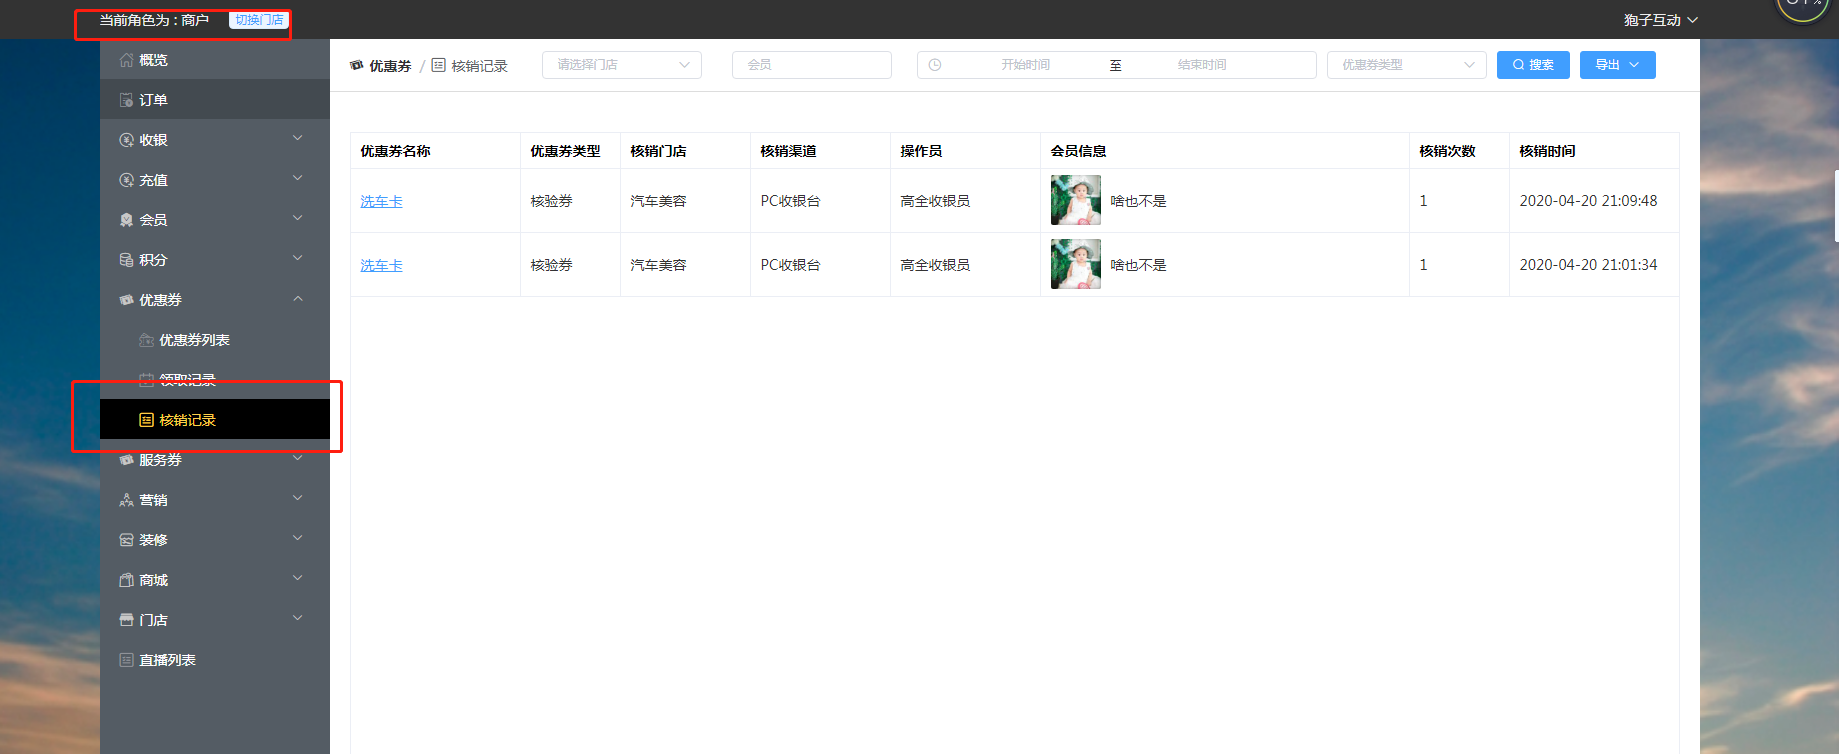Select the 核销记录 submenu item
The width and height of the screenshot is (1839, 754).
tap(215, 420)
